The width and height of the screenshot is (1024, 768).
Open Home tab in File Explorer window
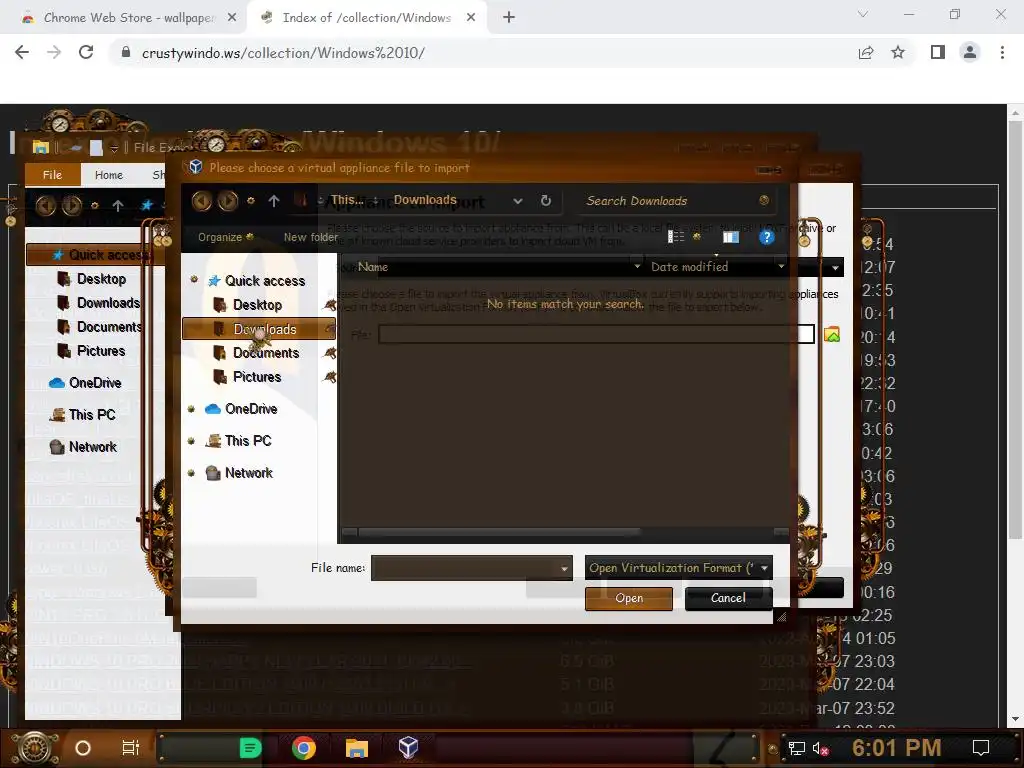click(x=108, y=175)
